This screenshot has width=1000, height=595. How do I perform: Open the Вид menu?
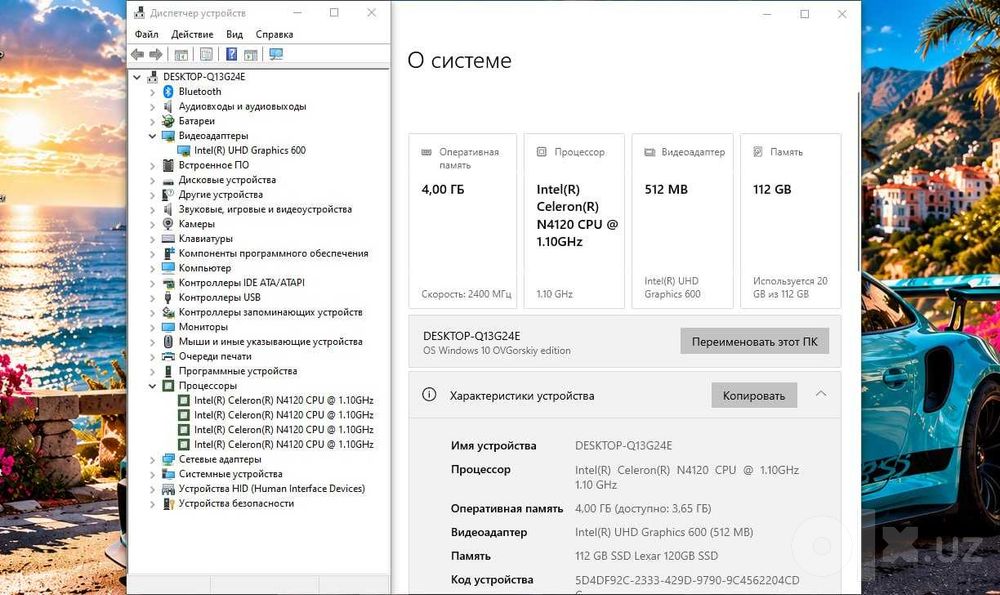[234, 34]
